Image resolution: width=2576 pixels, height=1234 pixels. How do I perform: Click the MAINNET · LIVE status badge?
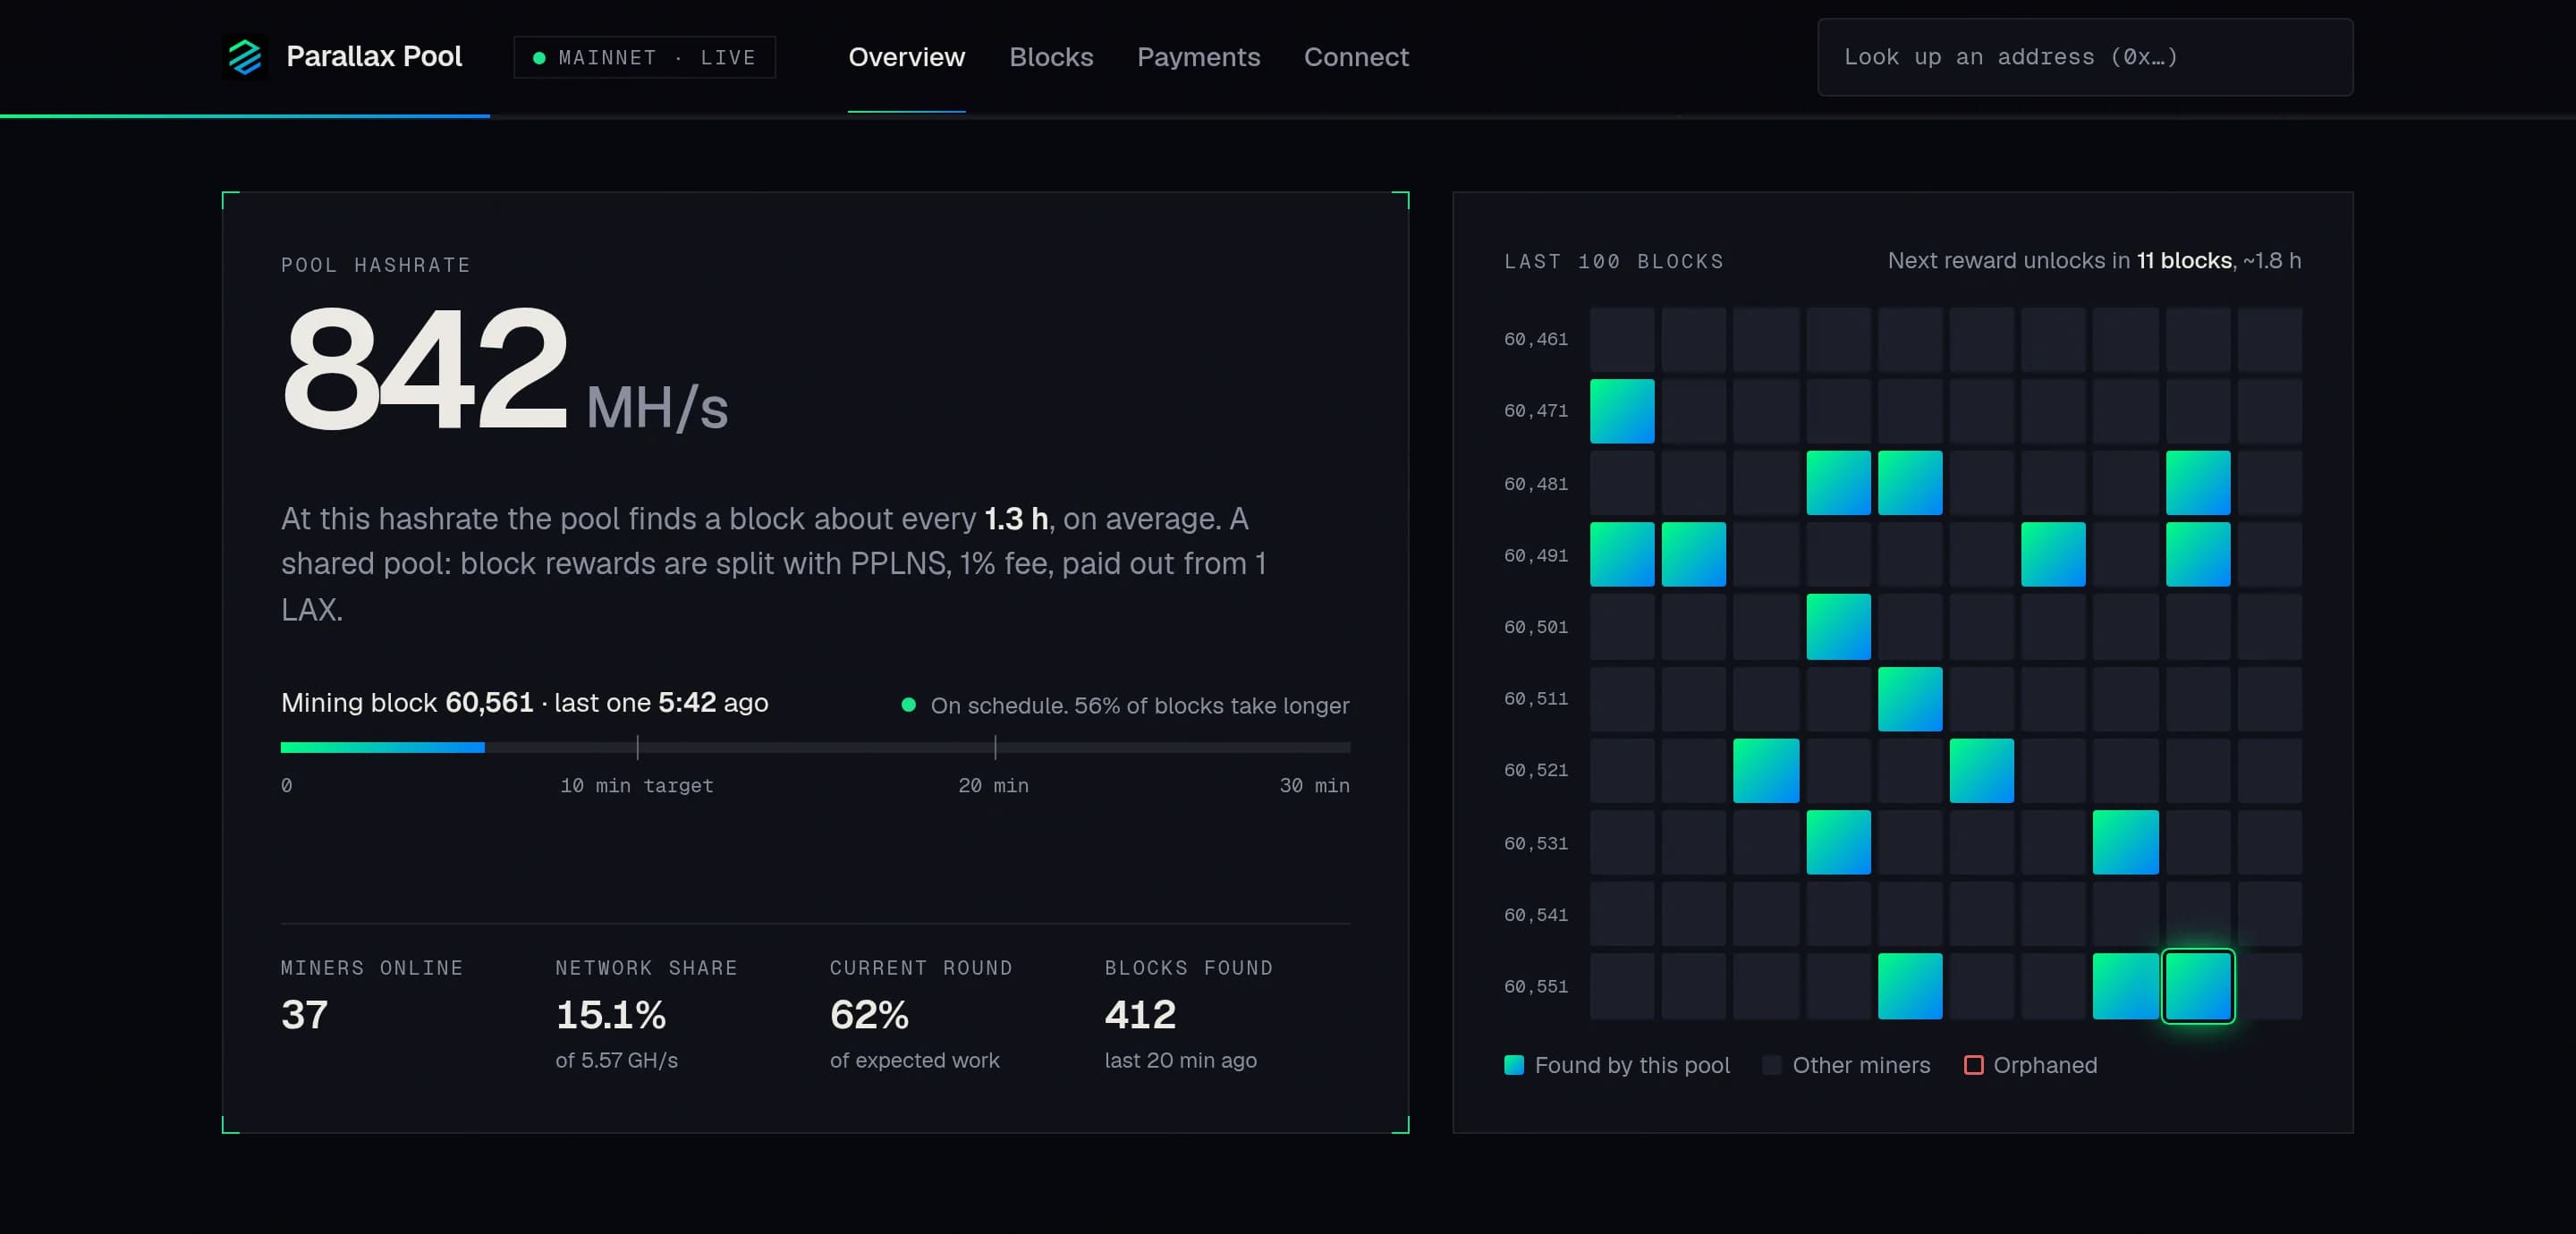click(645, 57)
